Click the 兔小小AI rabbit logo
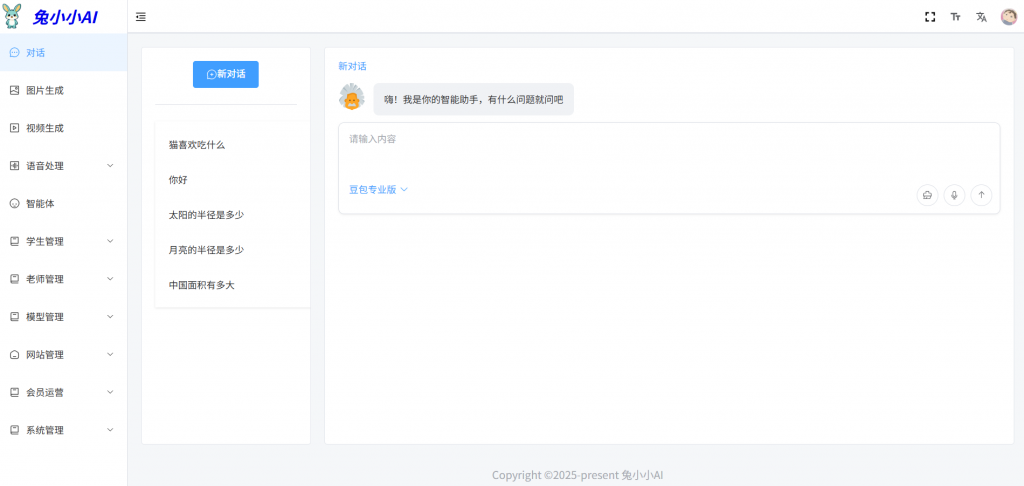This screenshot has width=1024, height=486. click(x=13, y=16)
